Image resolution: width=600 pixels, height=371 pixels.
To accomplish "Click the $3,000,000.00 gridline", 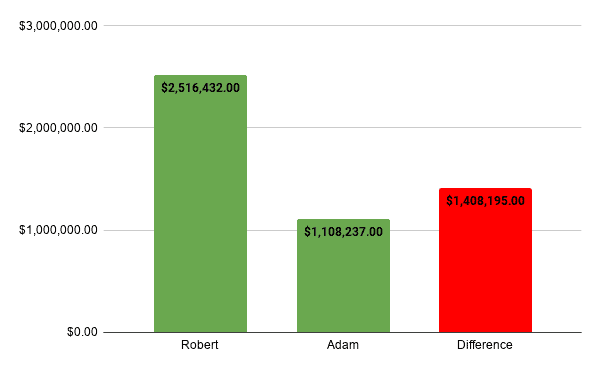I will tap(342, 26).
